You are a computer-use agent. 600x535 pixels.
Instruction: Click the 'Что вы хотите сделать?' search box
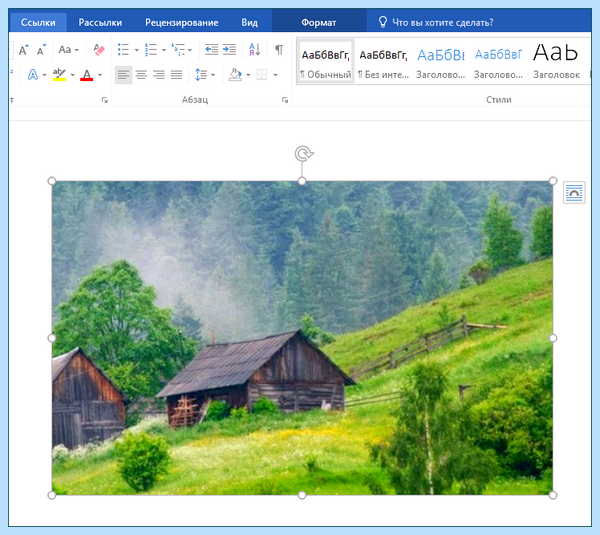[436, 23]
